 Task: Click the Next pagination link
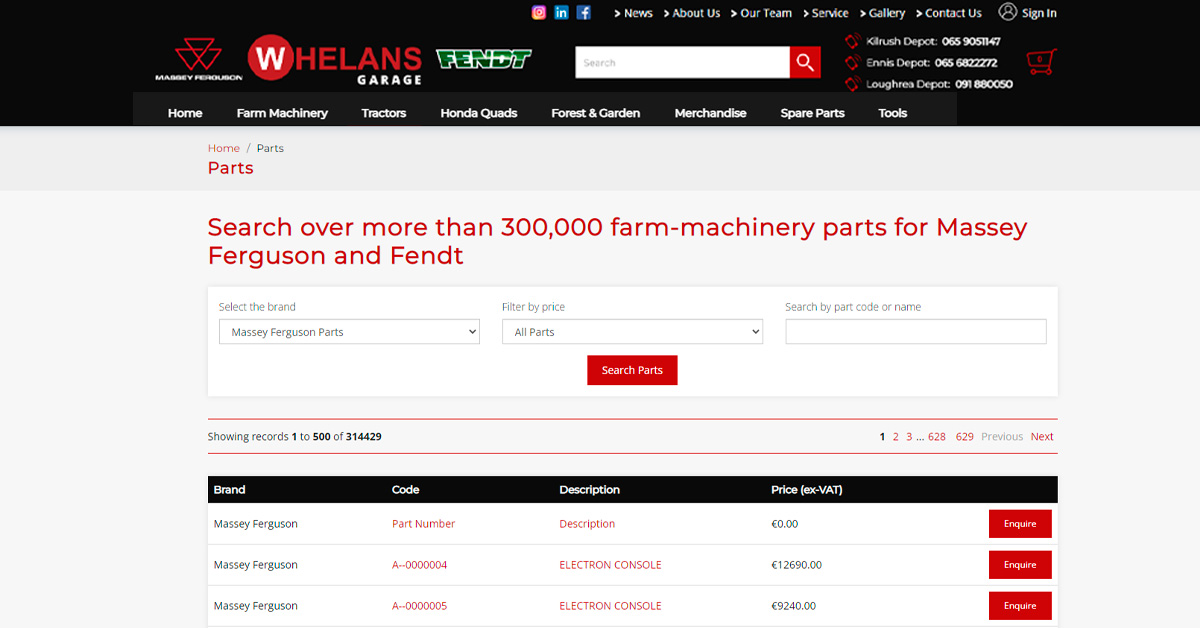pos(1042,437)
